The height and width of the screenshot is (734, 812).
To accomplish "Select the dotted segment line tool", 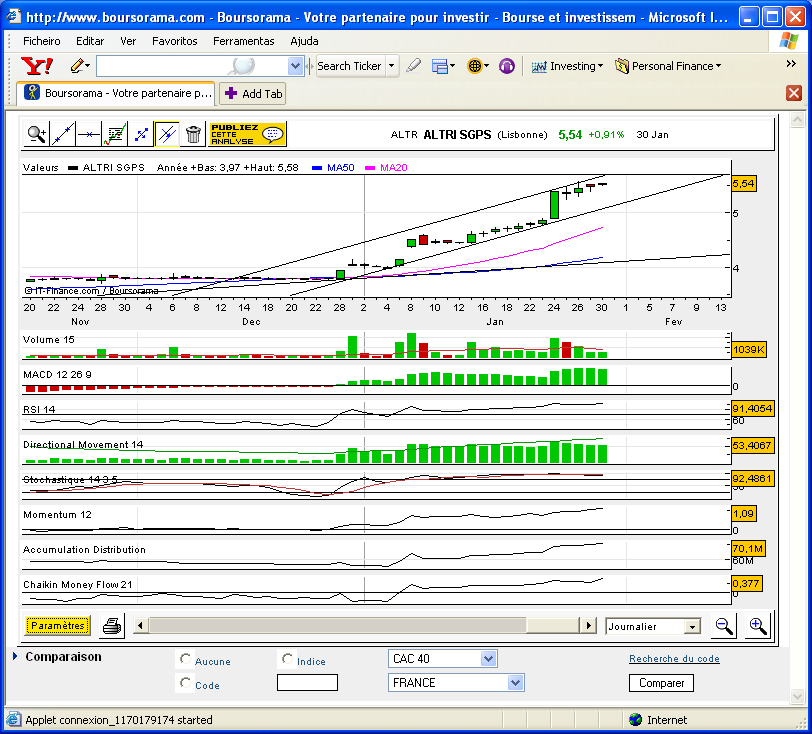I will pos(141,135).
